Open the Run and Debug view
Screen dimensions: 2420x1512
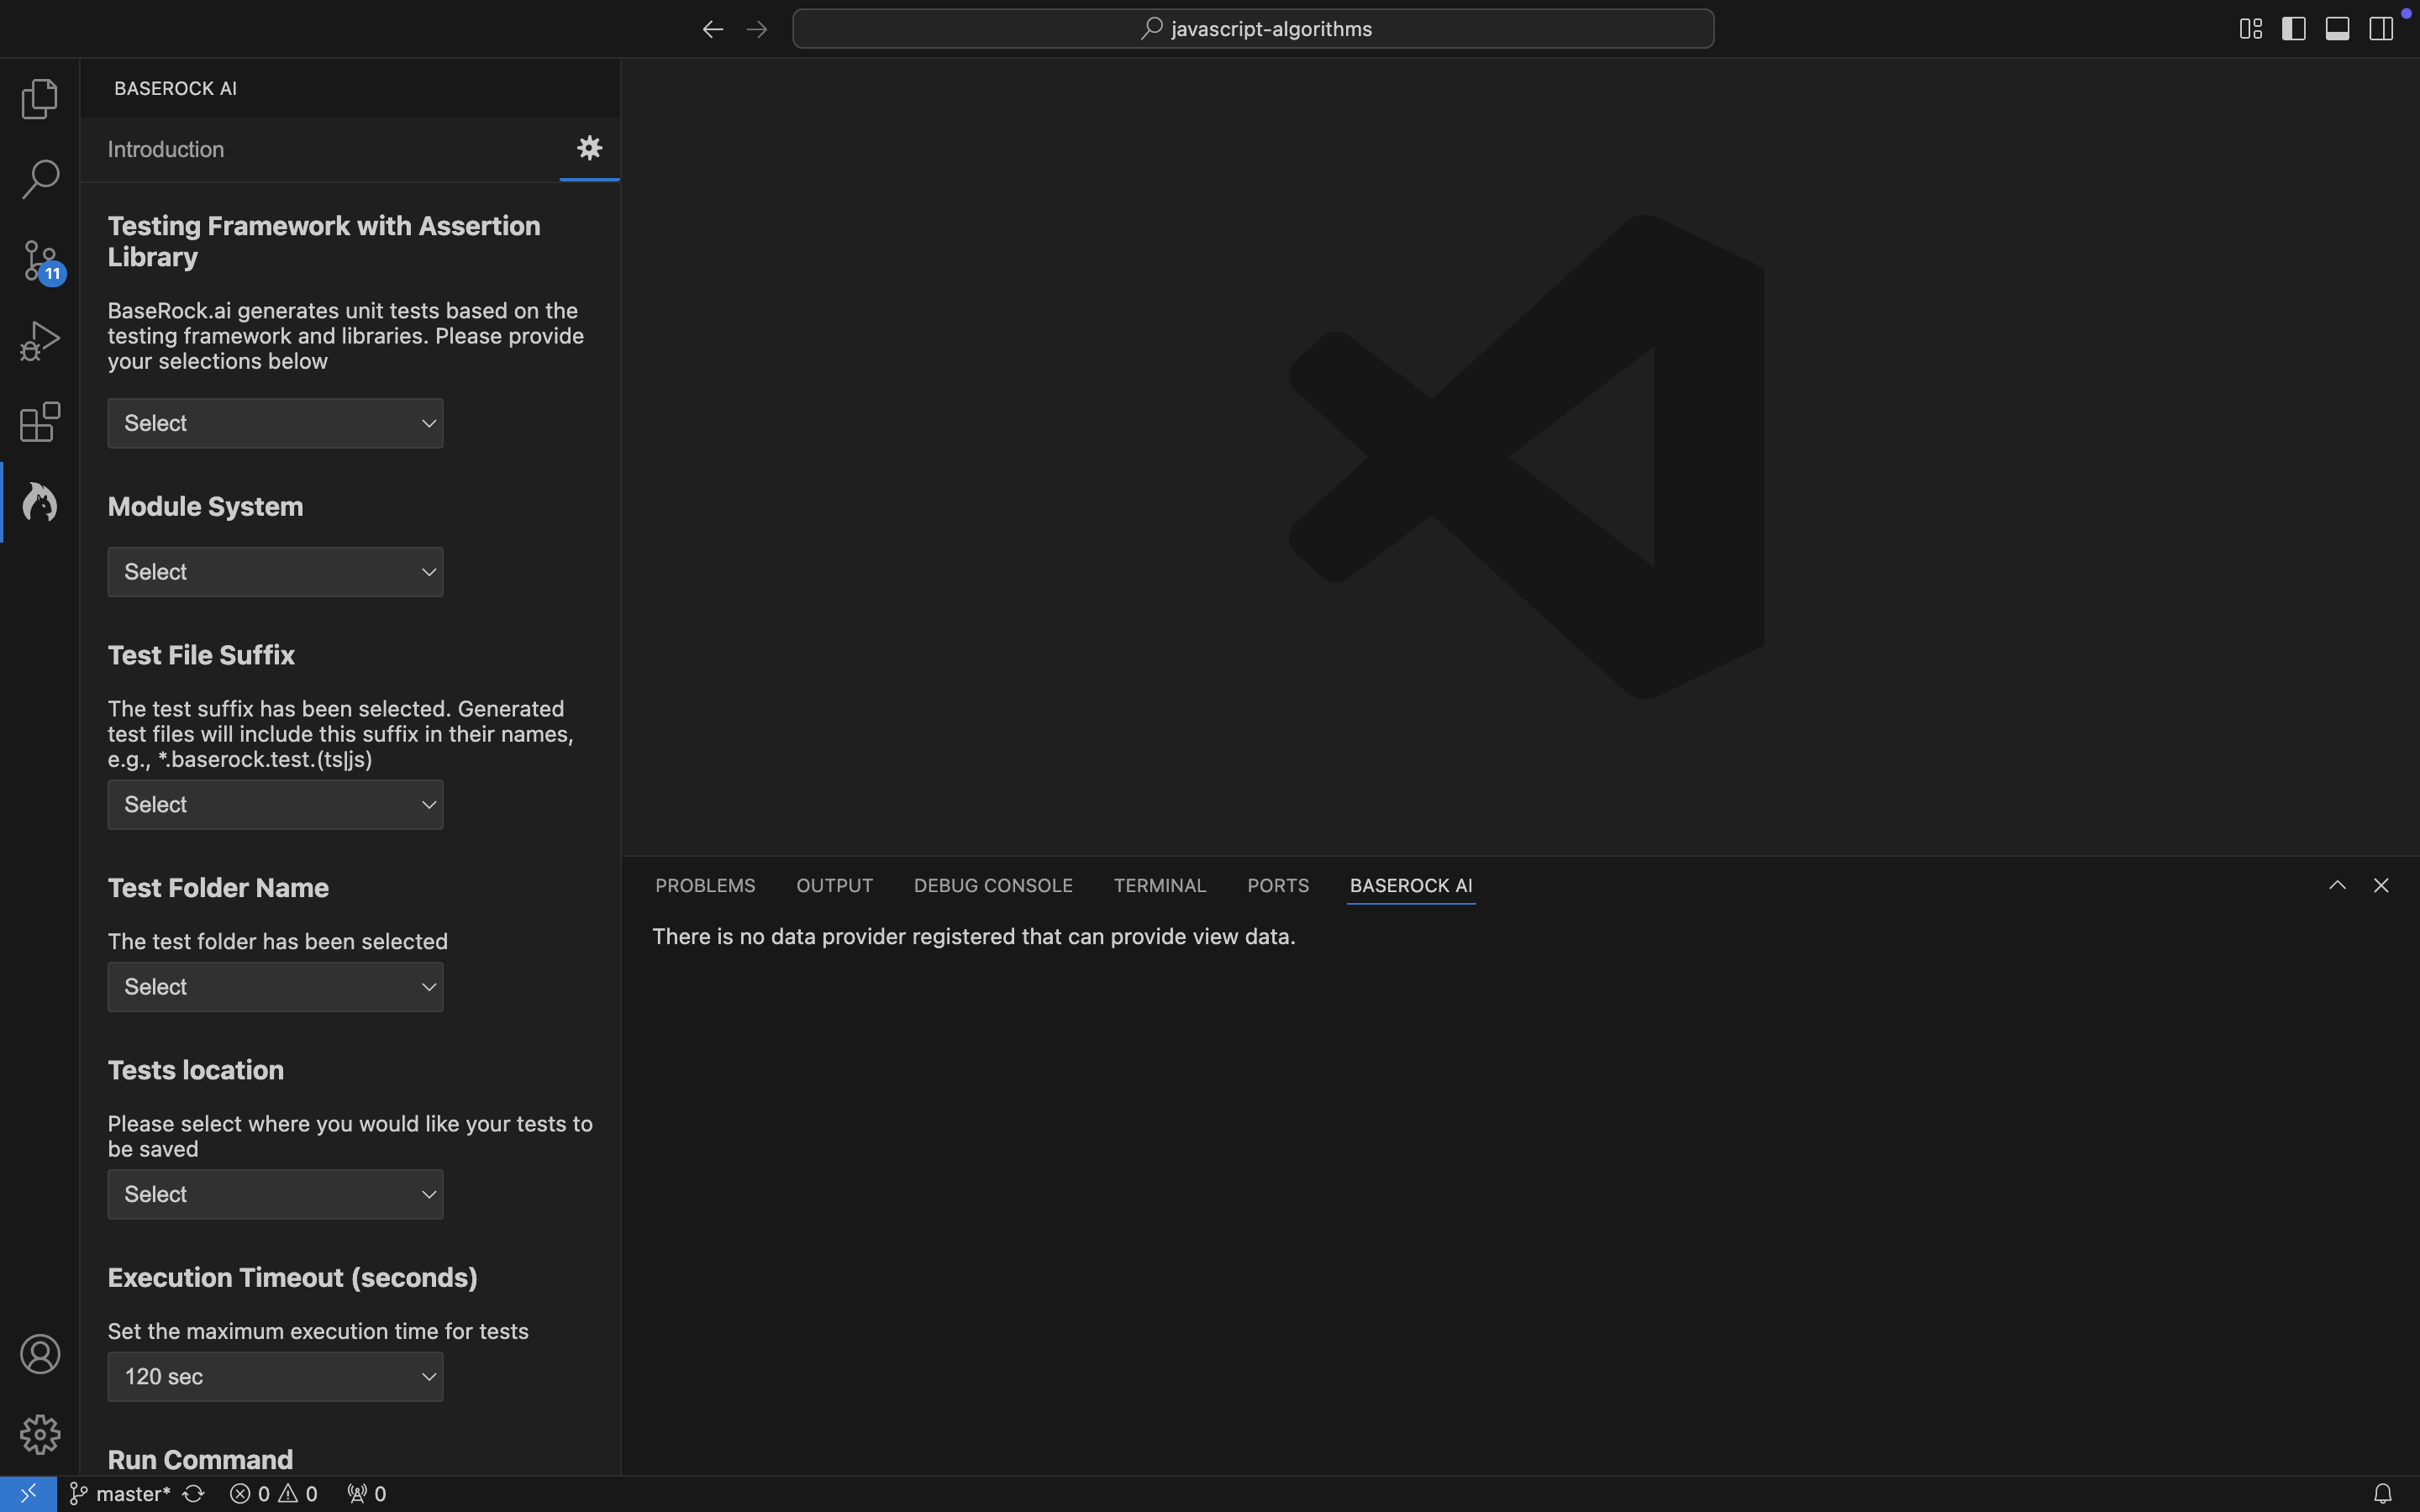tap(40, 341)
